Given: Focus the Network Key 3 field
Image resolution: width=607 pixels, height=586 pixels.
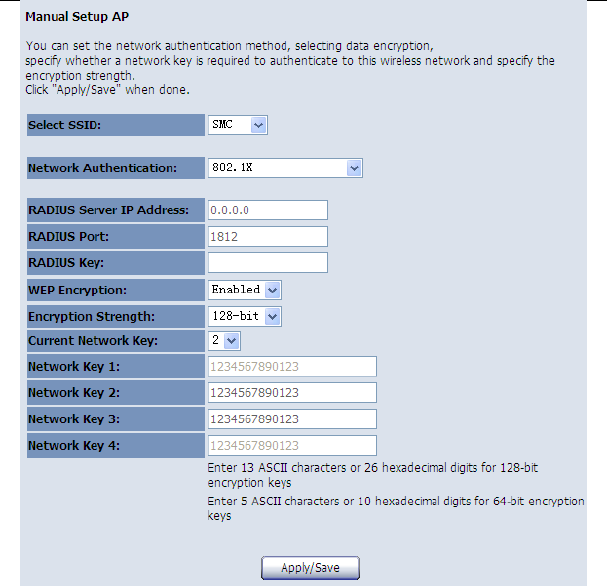Looking at the screenshot, I should (291, 419).
